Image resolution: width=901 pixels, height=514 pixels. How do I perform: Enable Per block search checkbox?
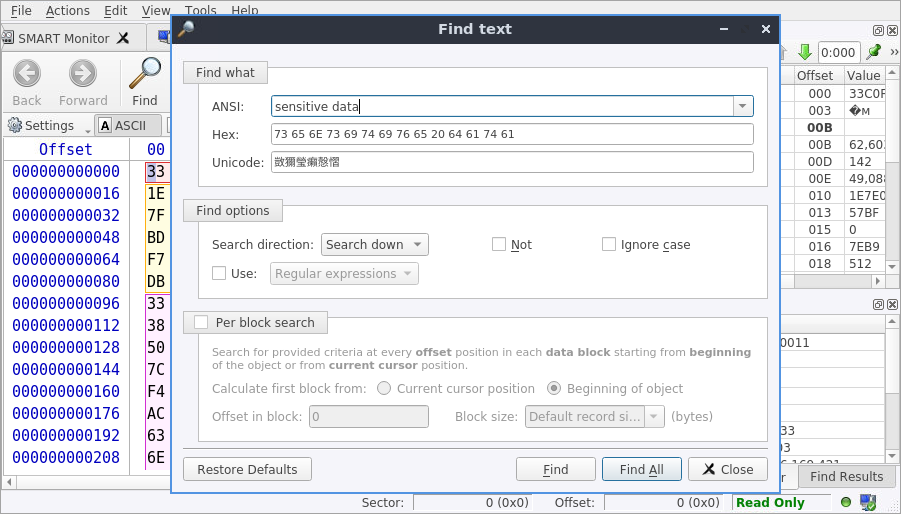pyautogui.click(x=201, y=323)
